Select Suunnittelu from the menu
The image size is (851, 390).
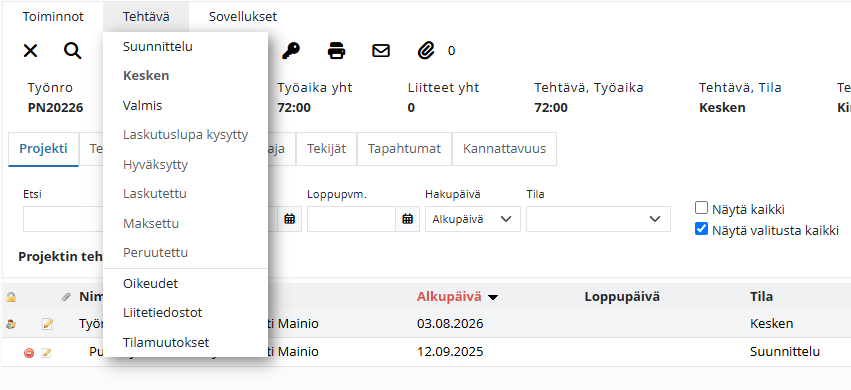186,47
